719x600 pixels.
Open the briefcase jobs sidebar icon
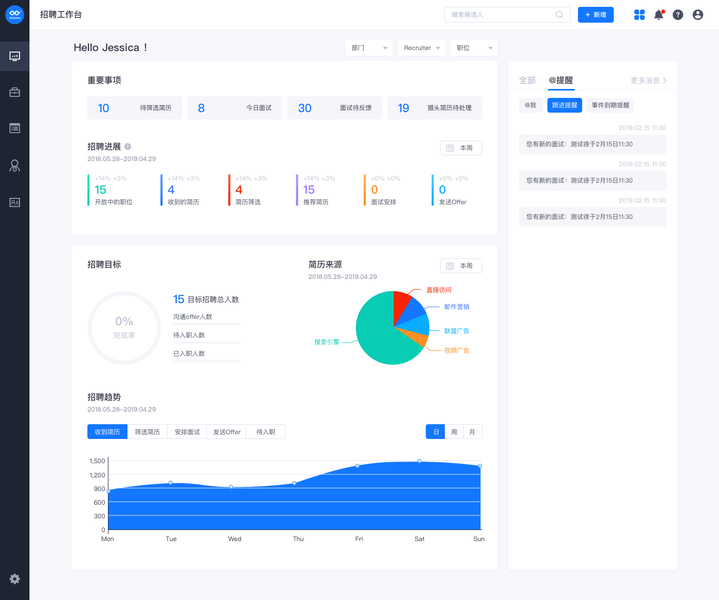[15, 92]
